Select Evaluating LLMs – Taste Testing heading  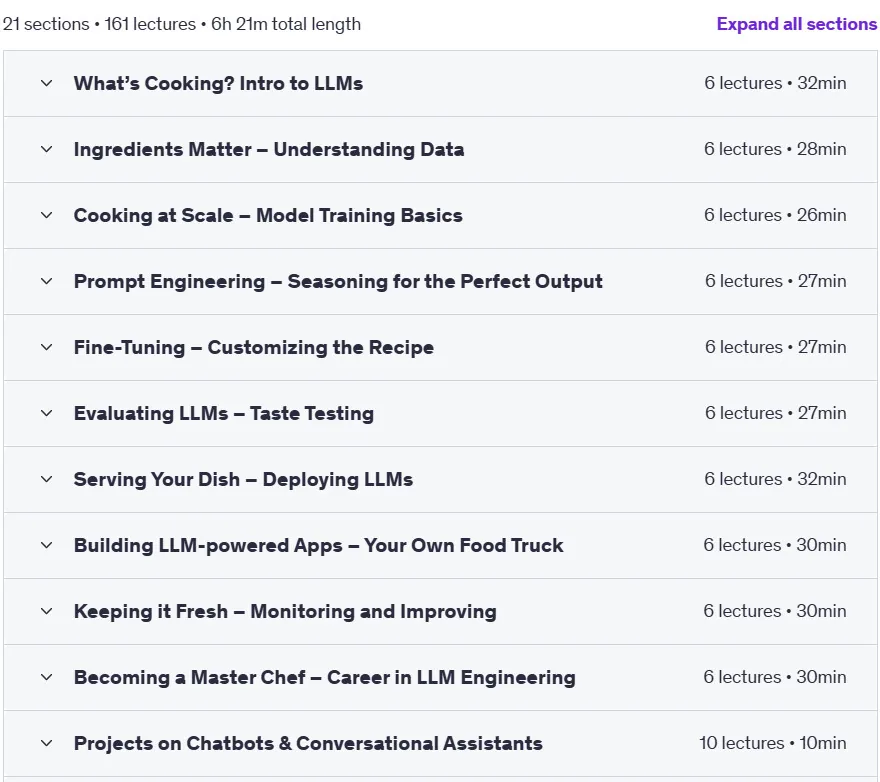point(223,414)
